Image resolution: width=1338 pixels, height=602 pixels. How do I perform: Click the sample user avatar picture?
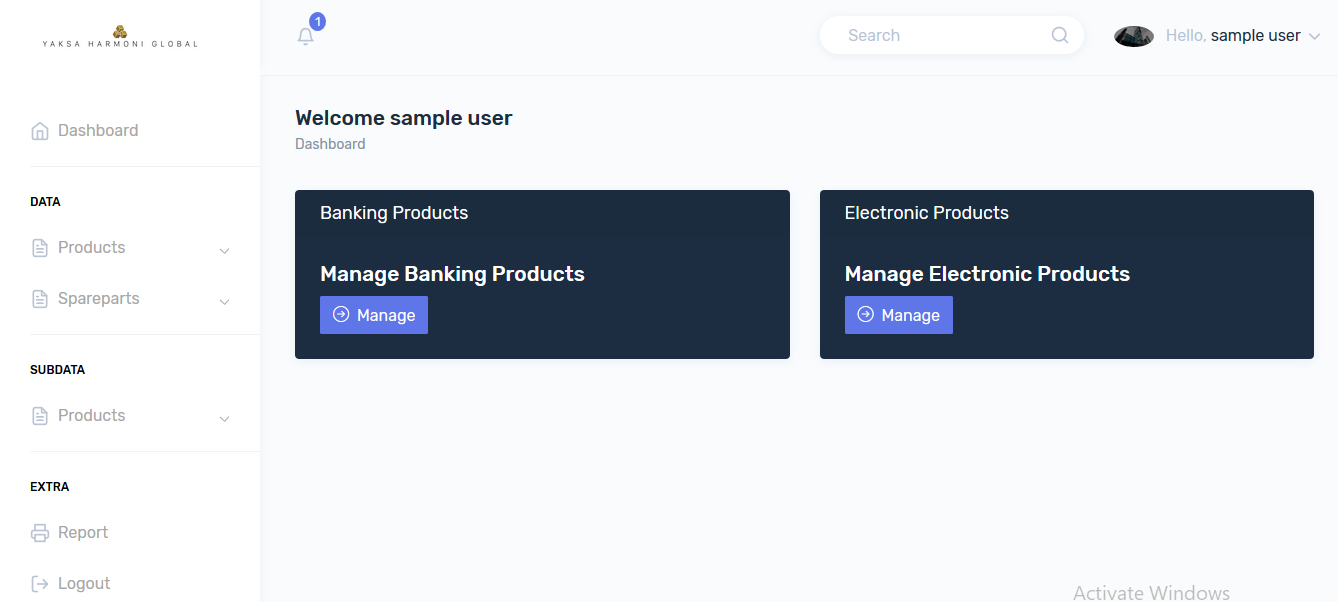coord(1134,36)
